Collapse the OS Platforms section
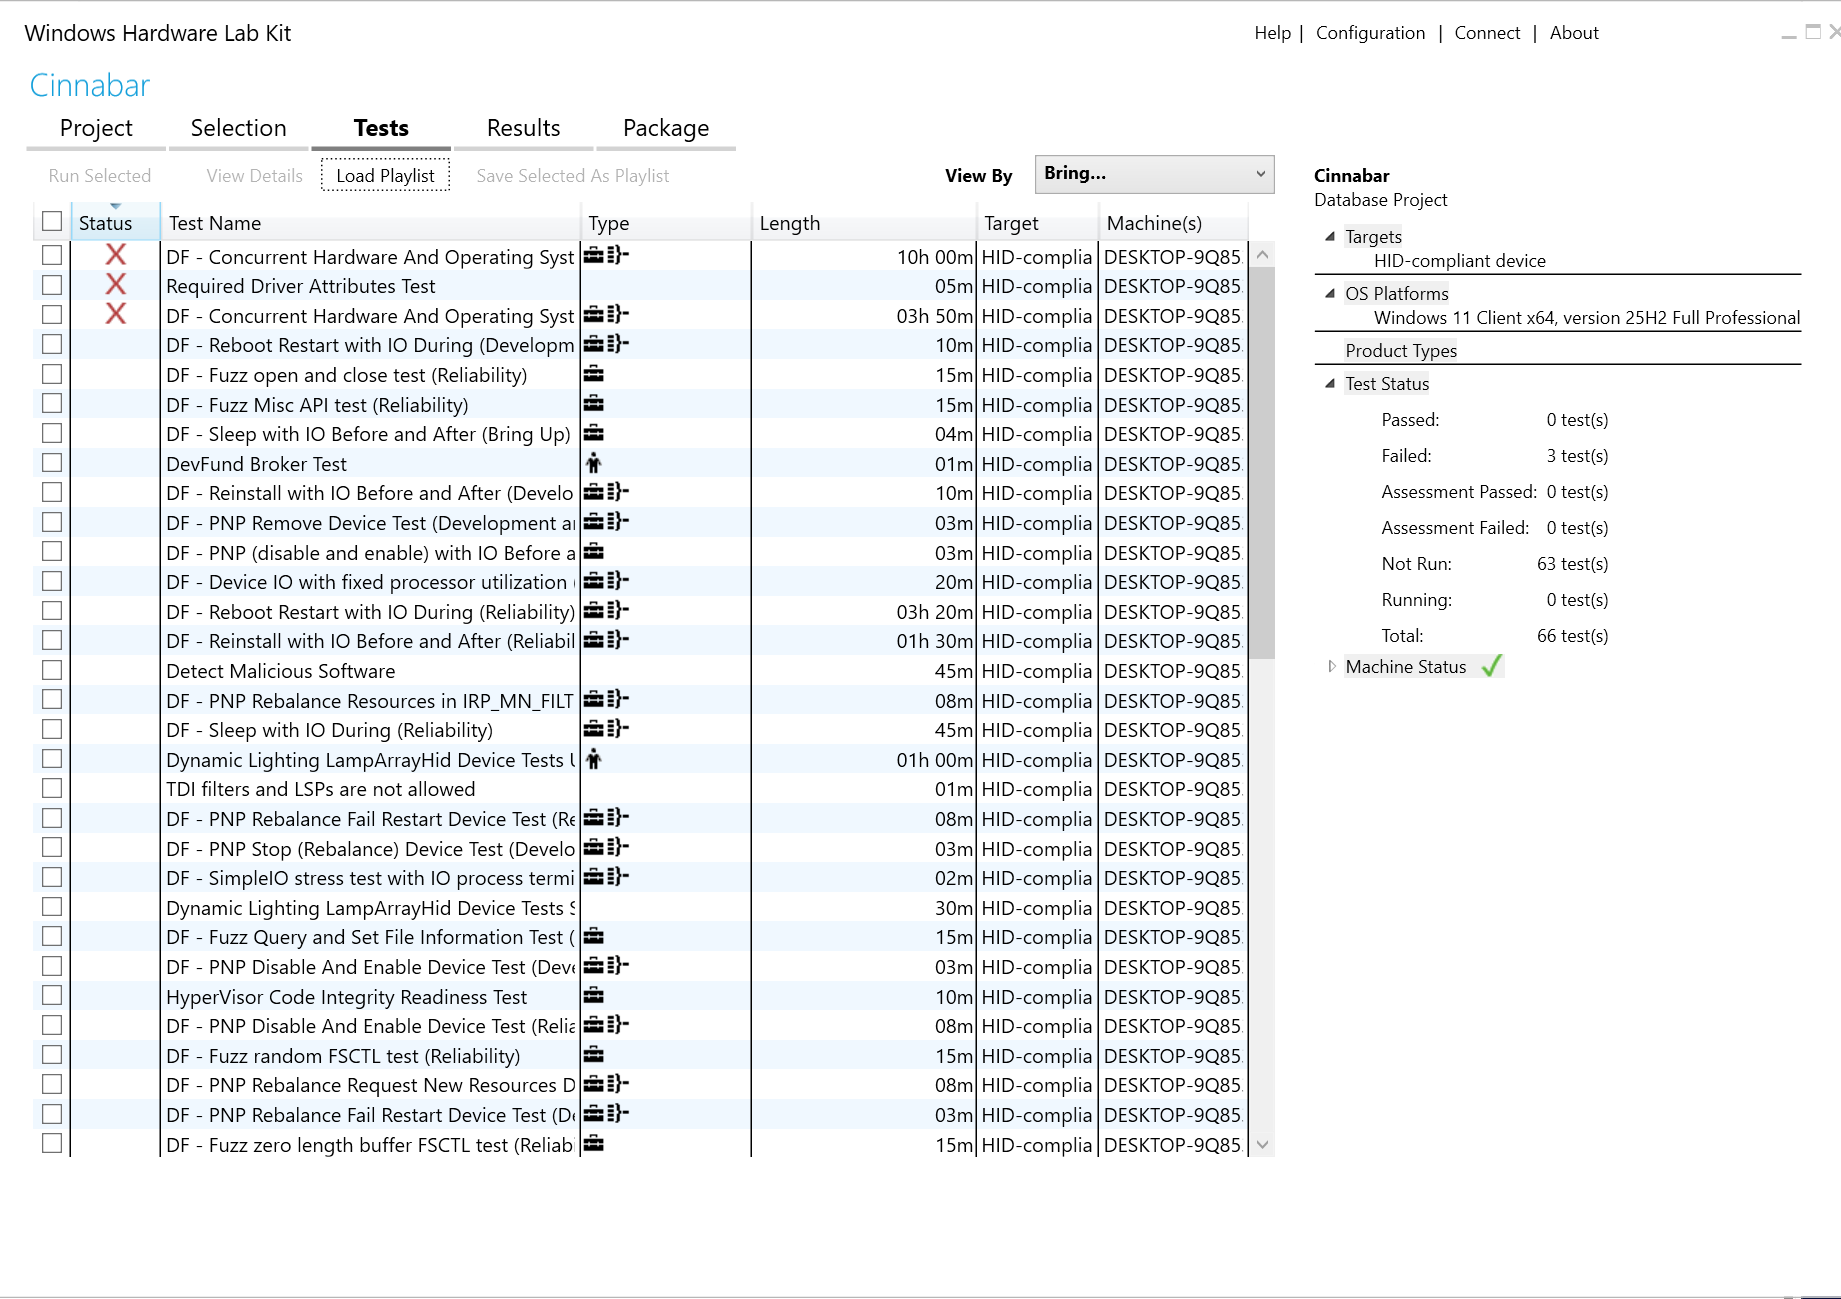1841x1299 pixels. (1330, 294)
